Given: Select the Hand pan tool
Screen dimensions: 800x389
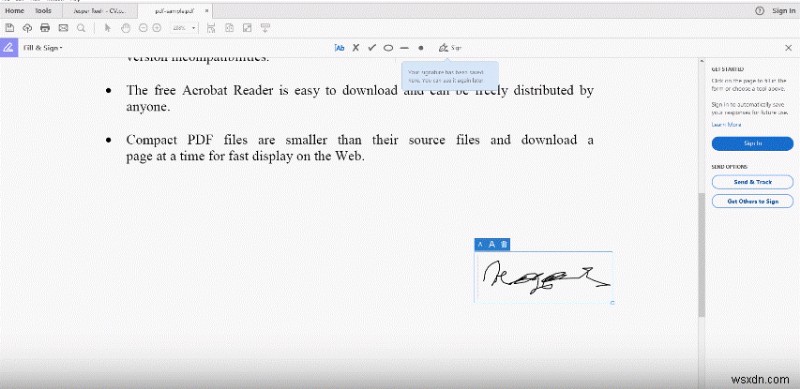Looking at the screenshot, I should point(126,28).
